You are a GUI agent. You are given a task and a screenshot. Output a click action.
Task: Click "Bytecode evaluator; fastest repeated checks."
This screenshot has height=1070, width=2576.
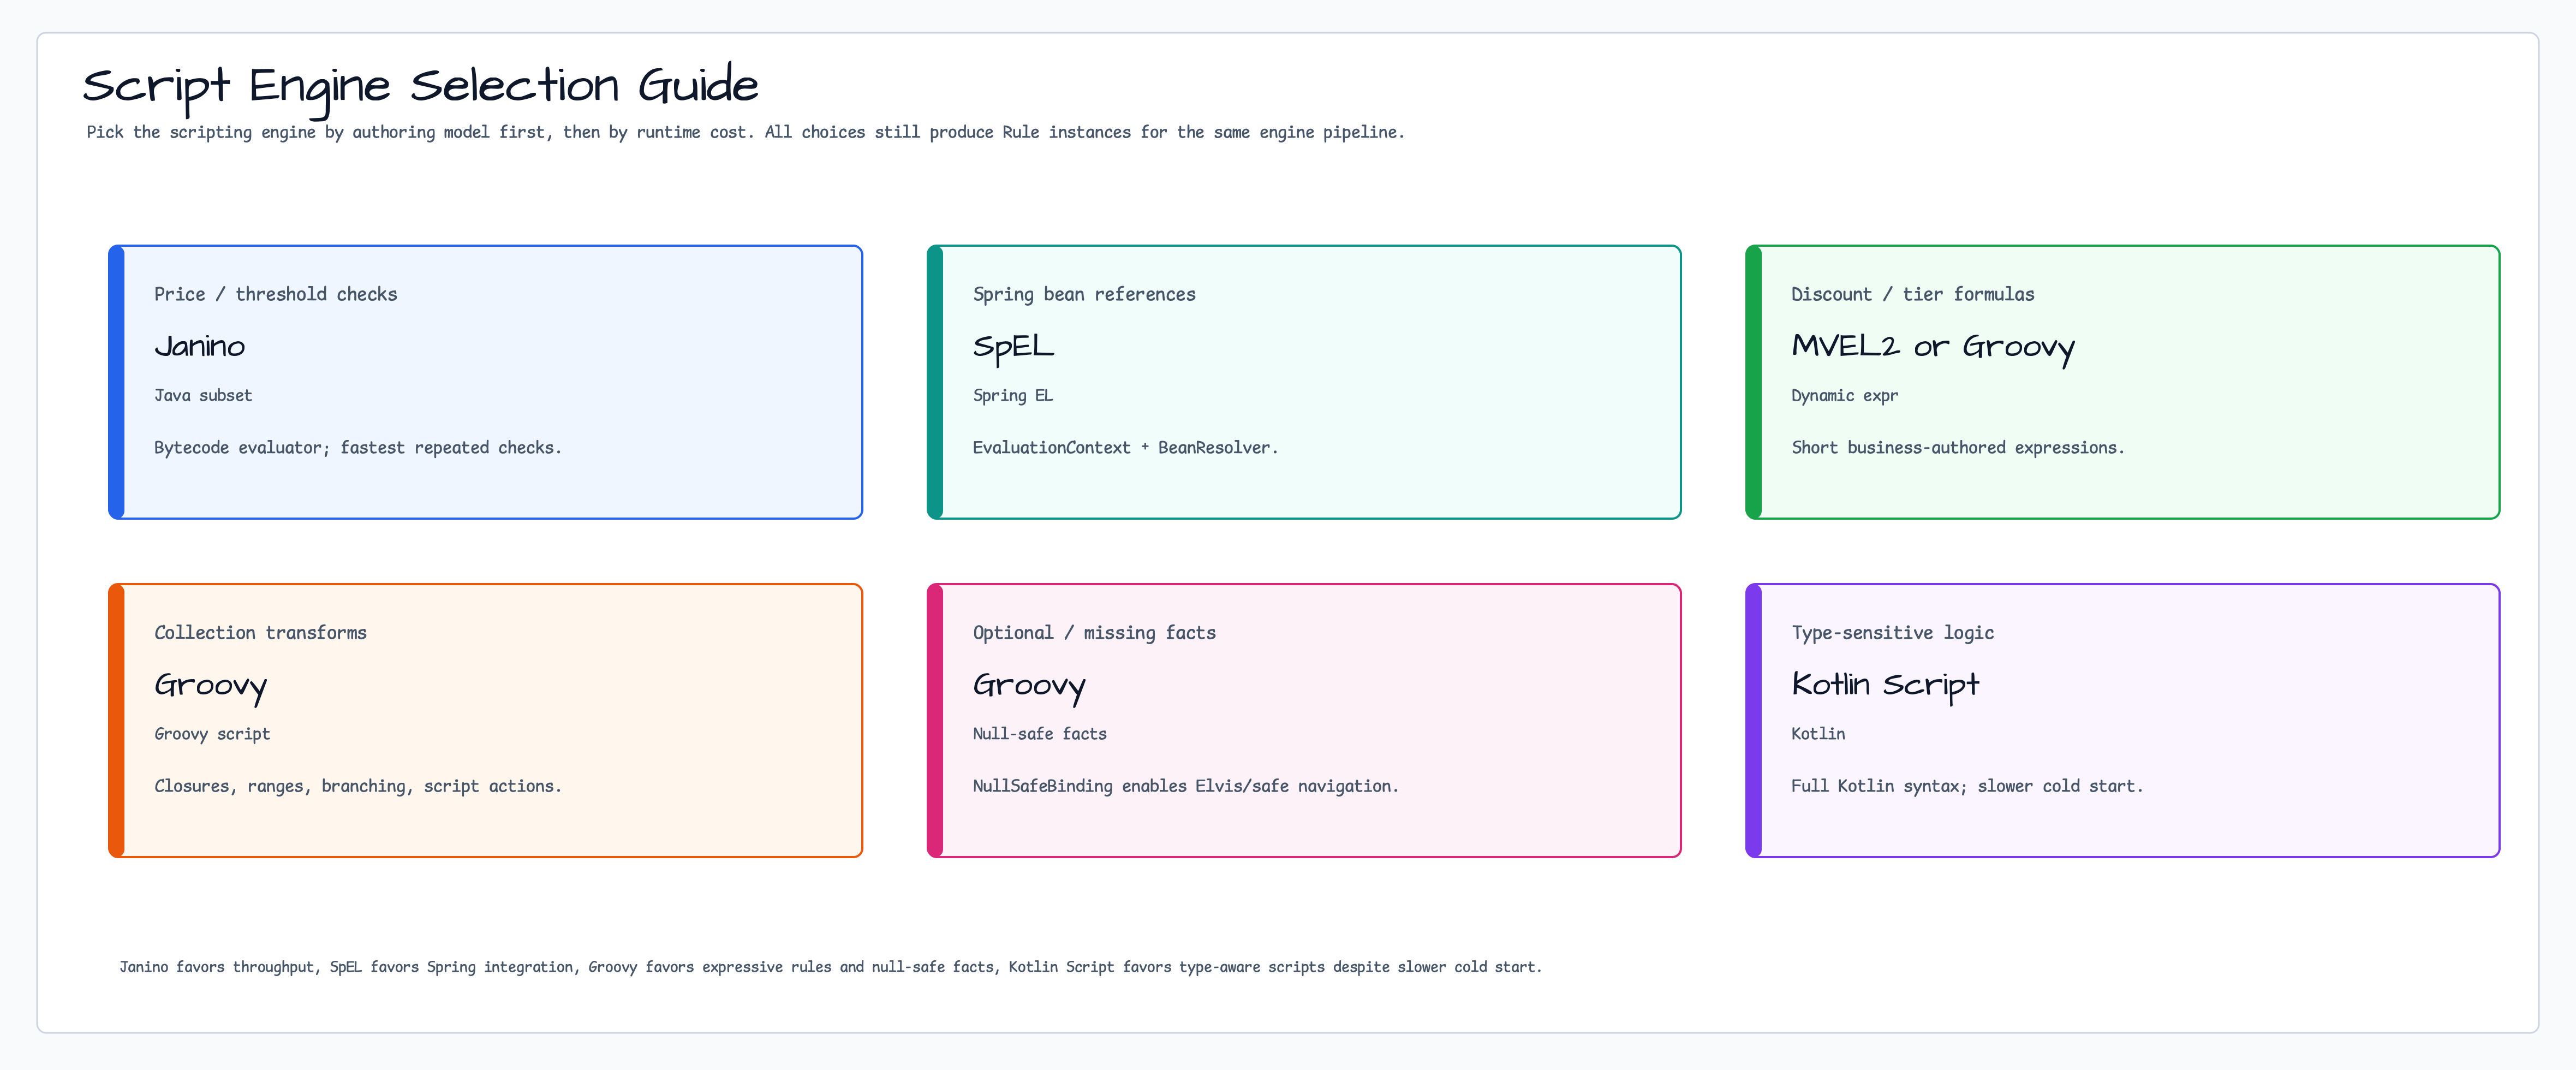358,448
